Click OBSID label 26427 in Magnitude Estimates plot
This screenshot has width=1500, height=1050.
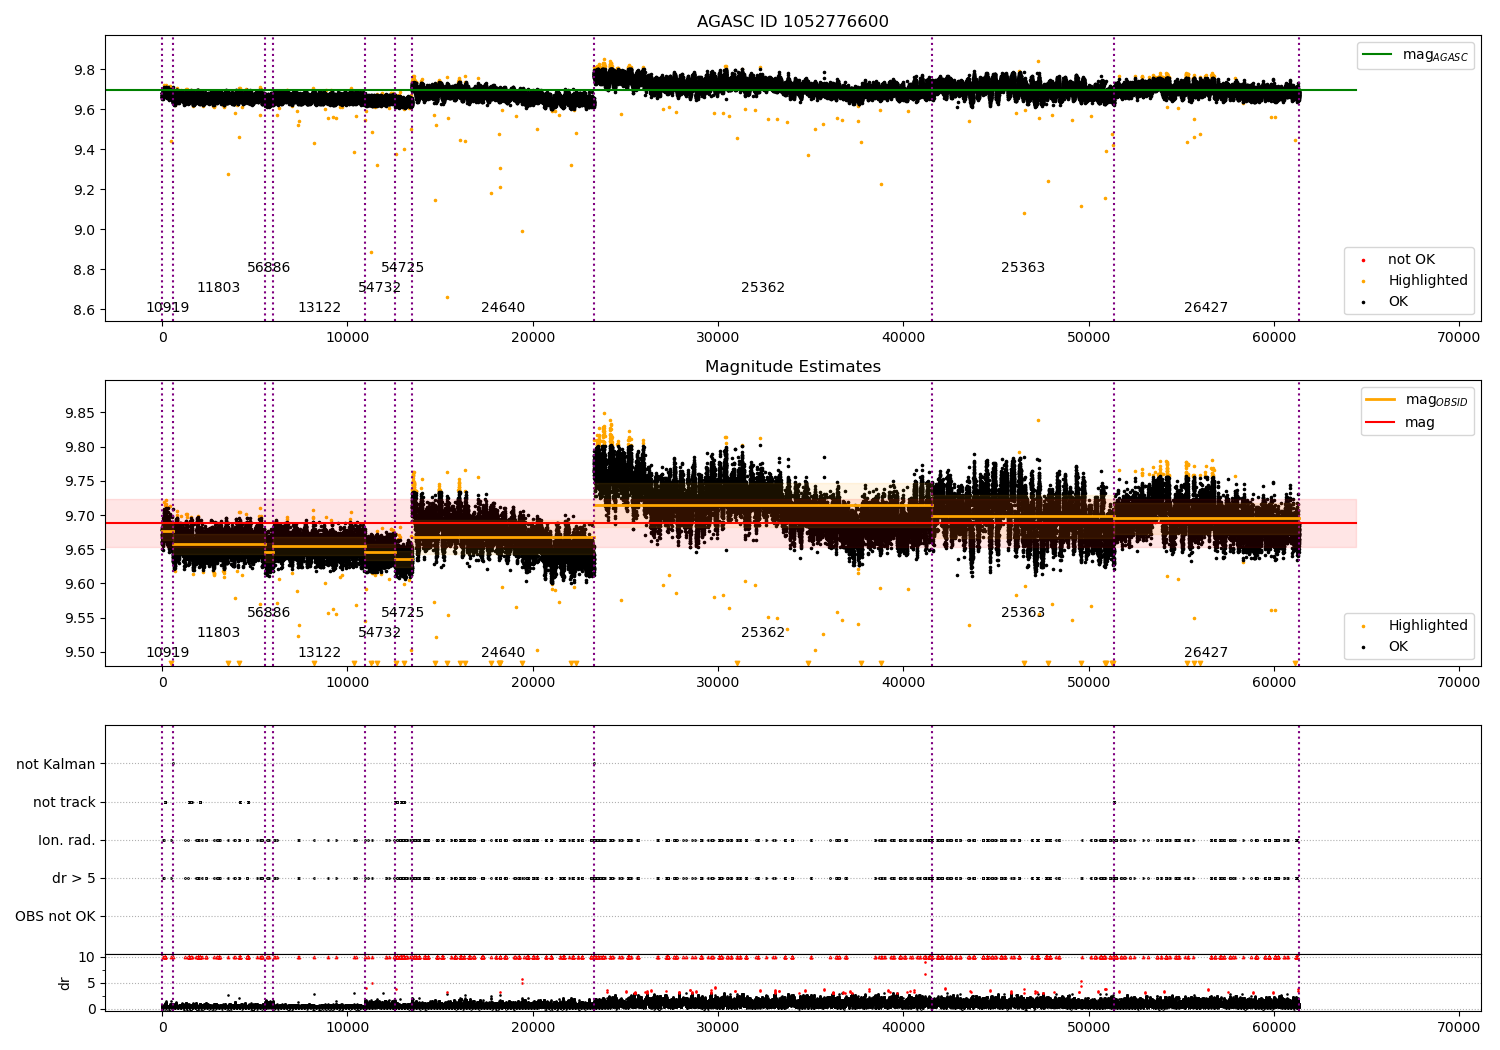[x=1206, y=653]
